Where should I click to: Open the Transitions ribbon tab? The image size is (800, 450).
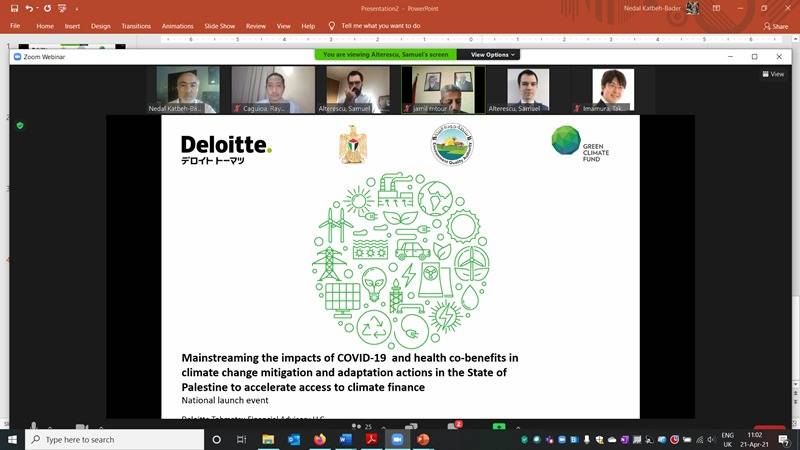(x=136, y=26)
